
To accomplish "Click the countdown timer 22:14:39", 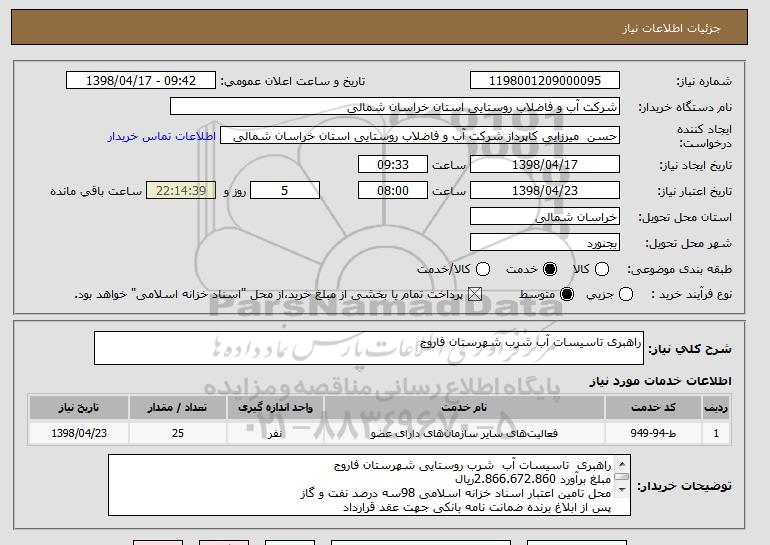I will pos(181,191).
